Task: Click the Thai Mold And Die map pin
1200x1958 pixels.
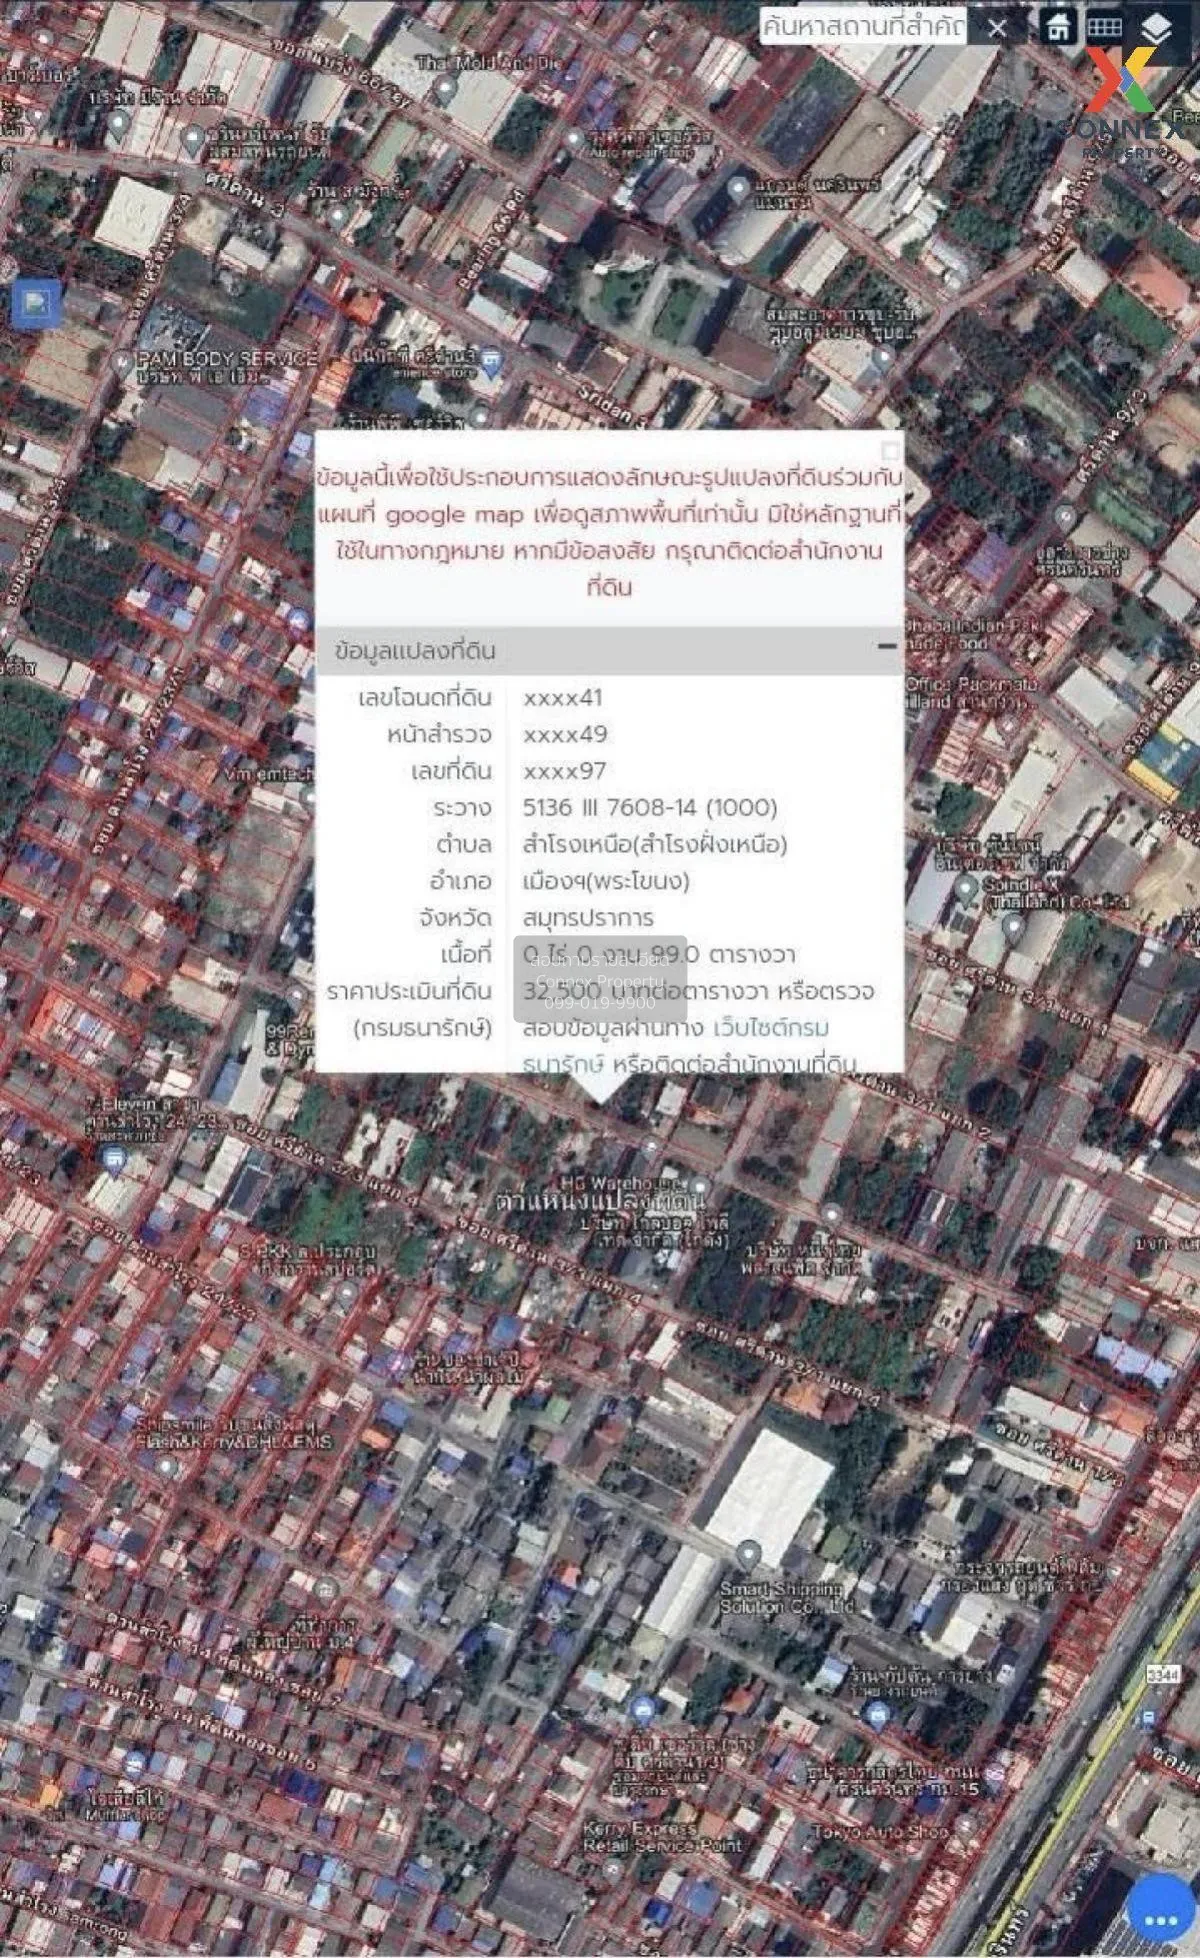Action: (x=446, y=93)
